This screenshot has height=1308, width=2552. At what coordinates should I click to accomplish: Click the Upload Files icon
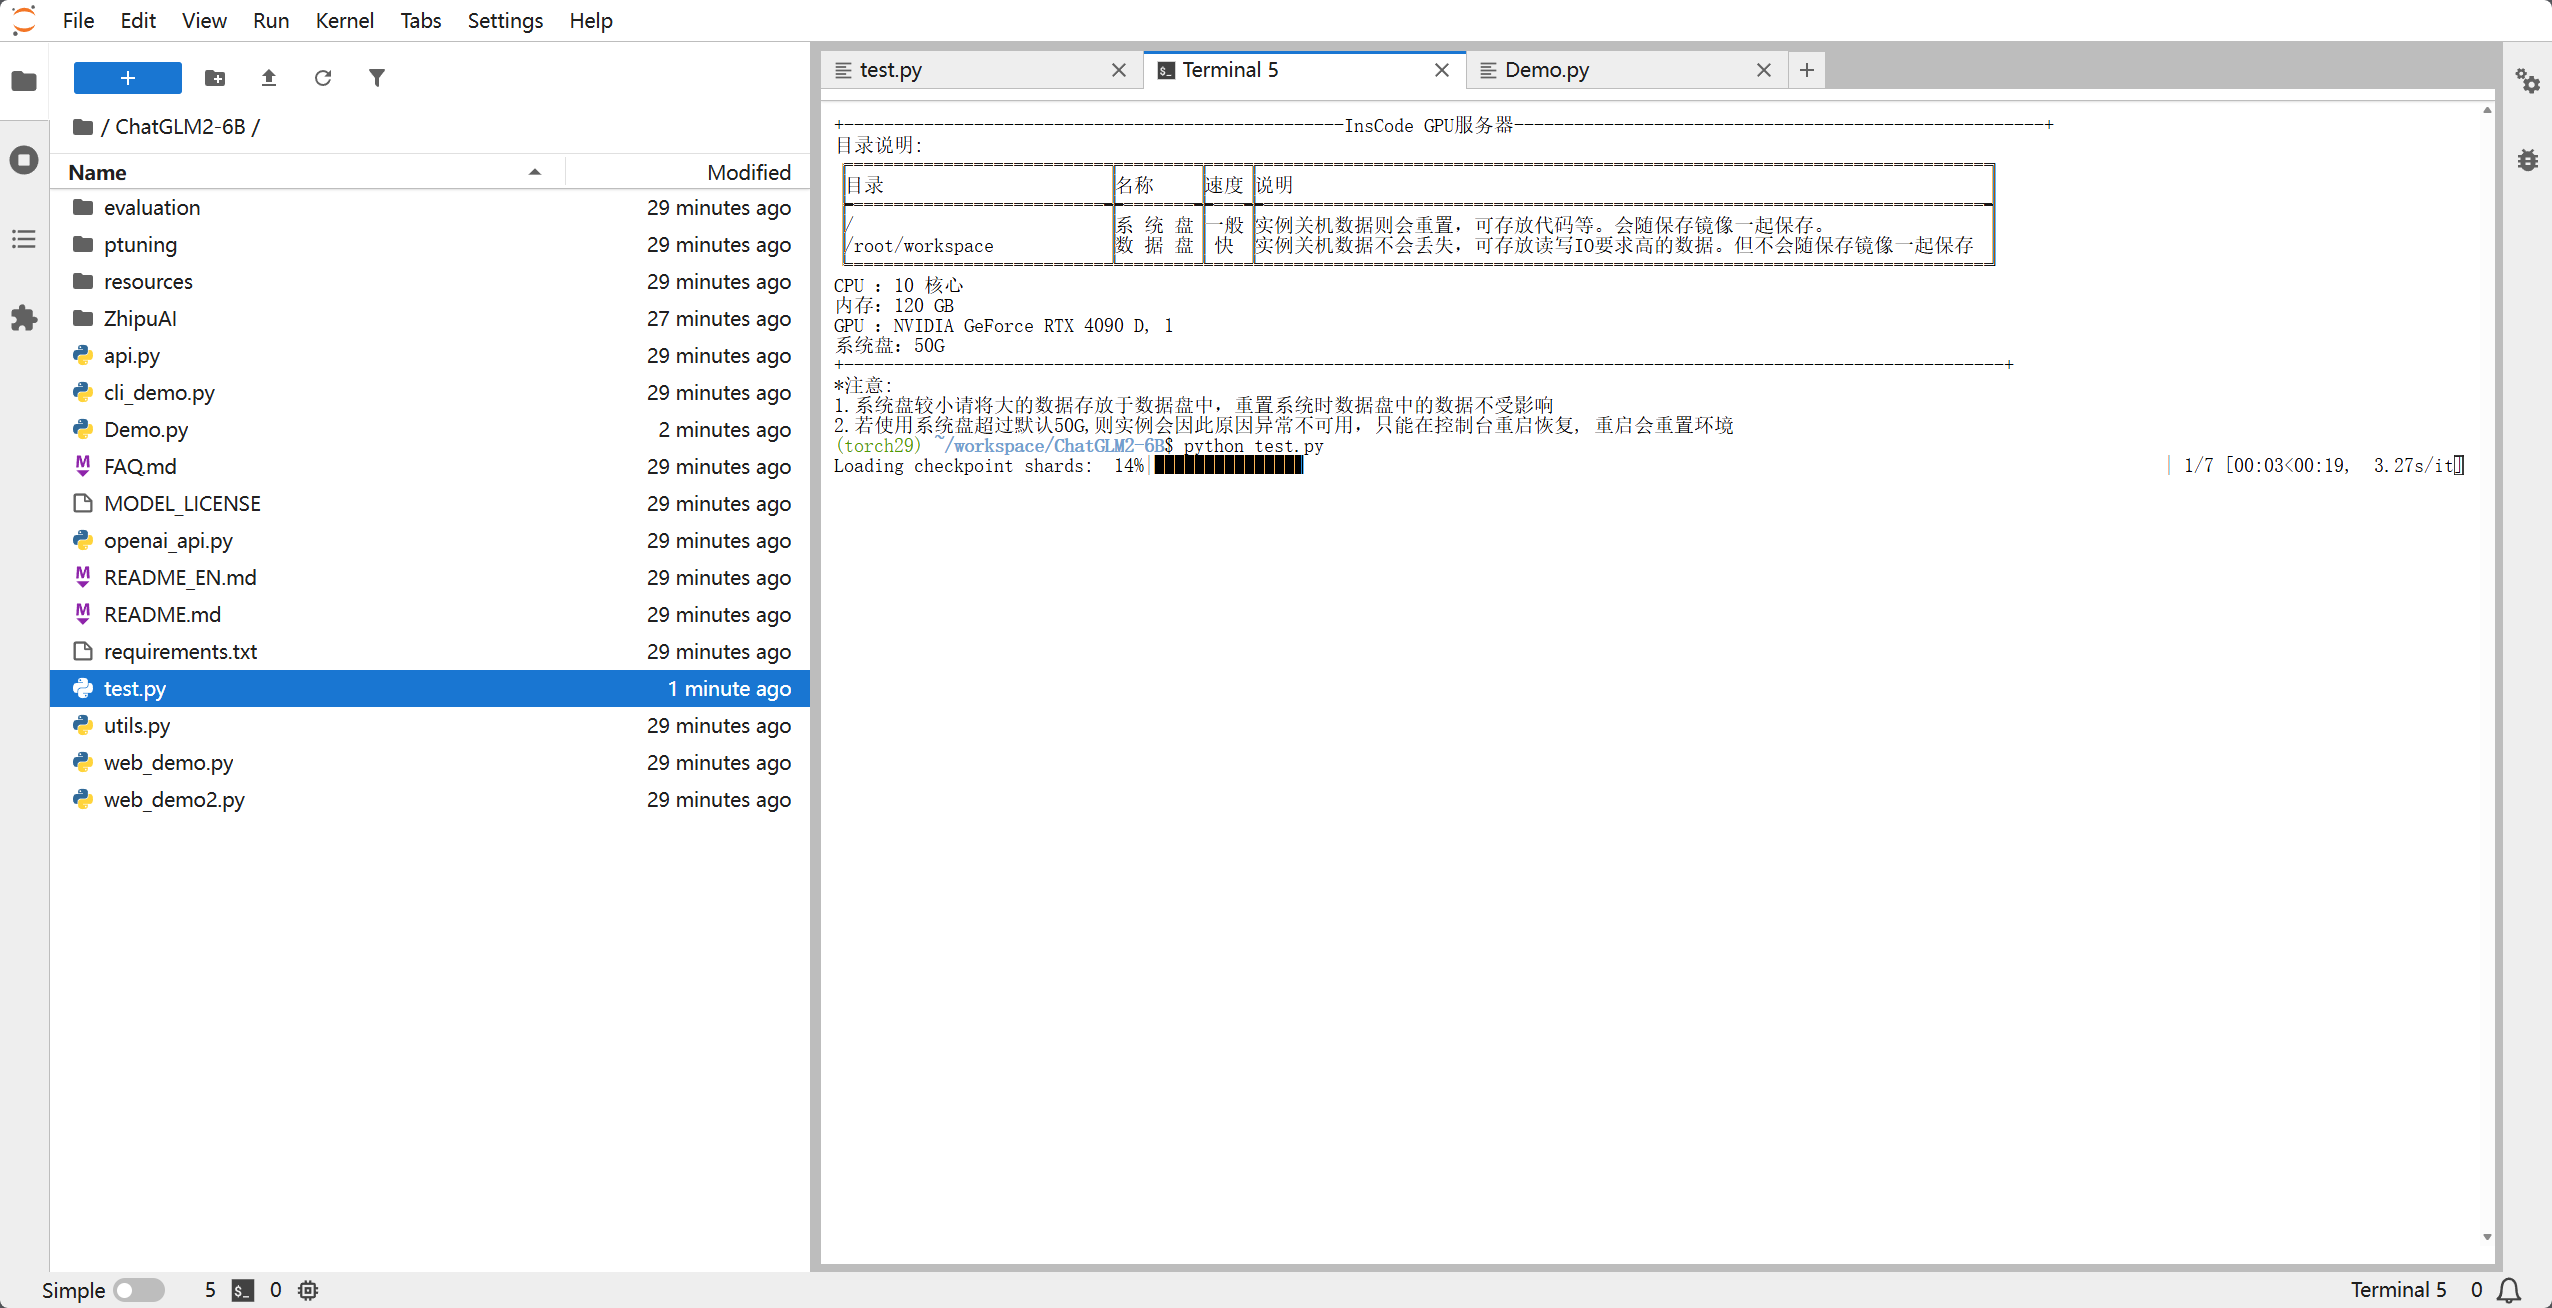tap(269, 78)
